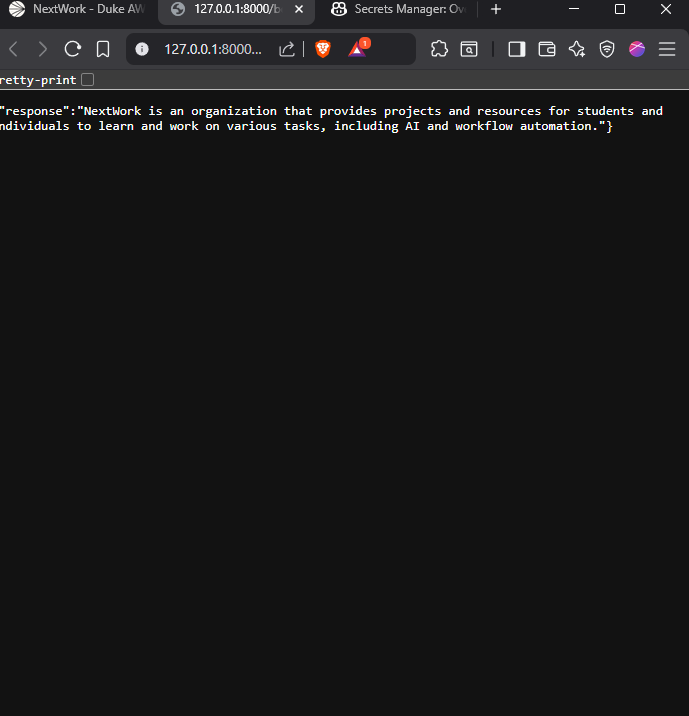689x716 pixels.
Task: Click the Brave VPN shield icon
Action: [x=607, y=49]
